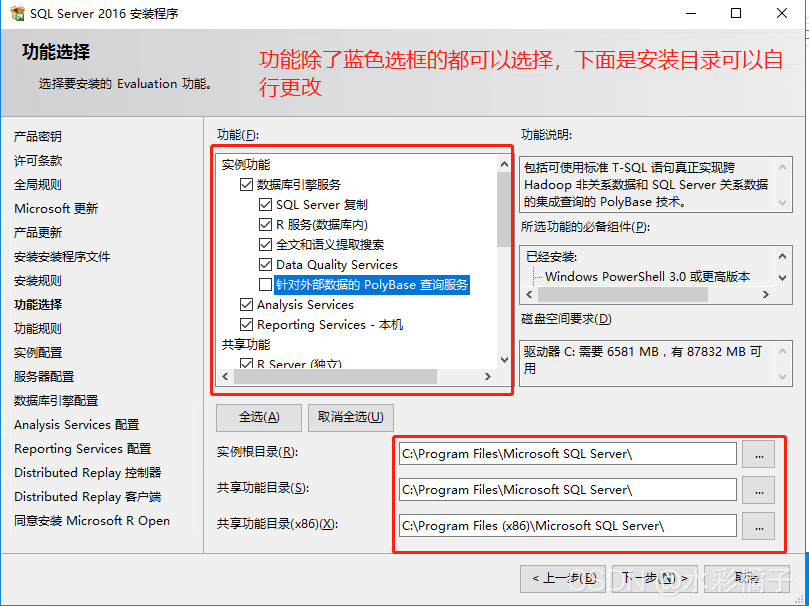This screenshot has height=606, width=809.
Task: Click prerequisites horizontal scrollbar thumb
Action: click(x=623, y=294)
